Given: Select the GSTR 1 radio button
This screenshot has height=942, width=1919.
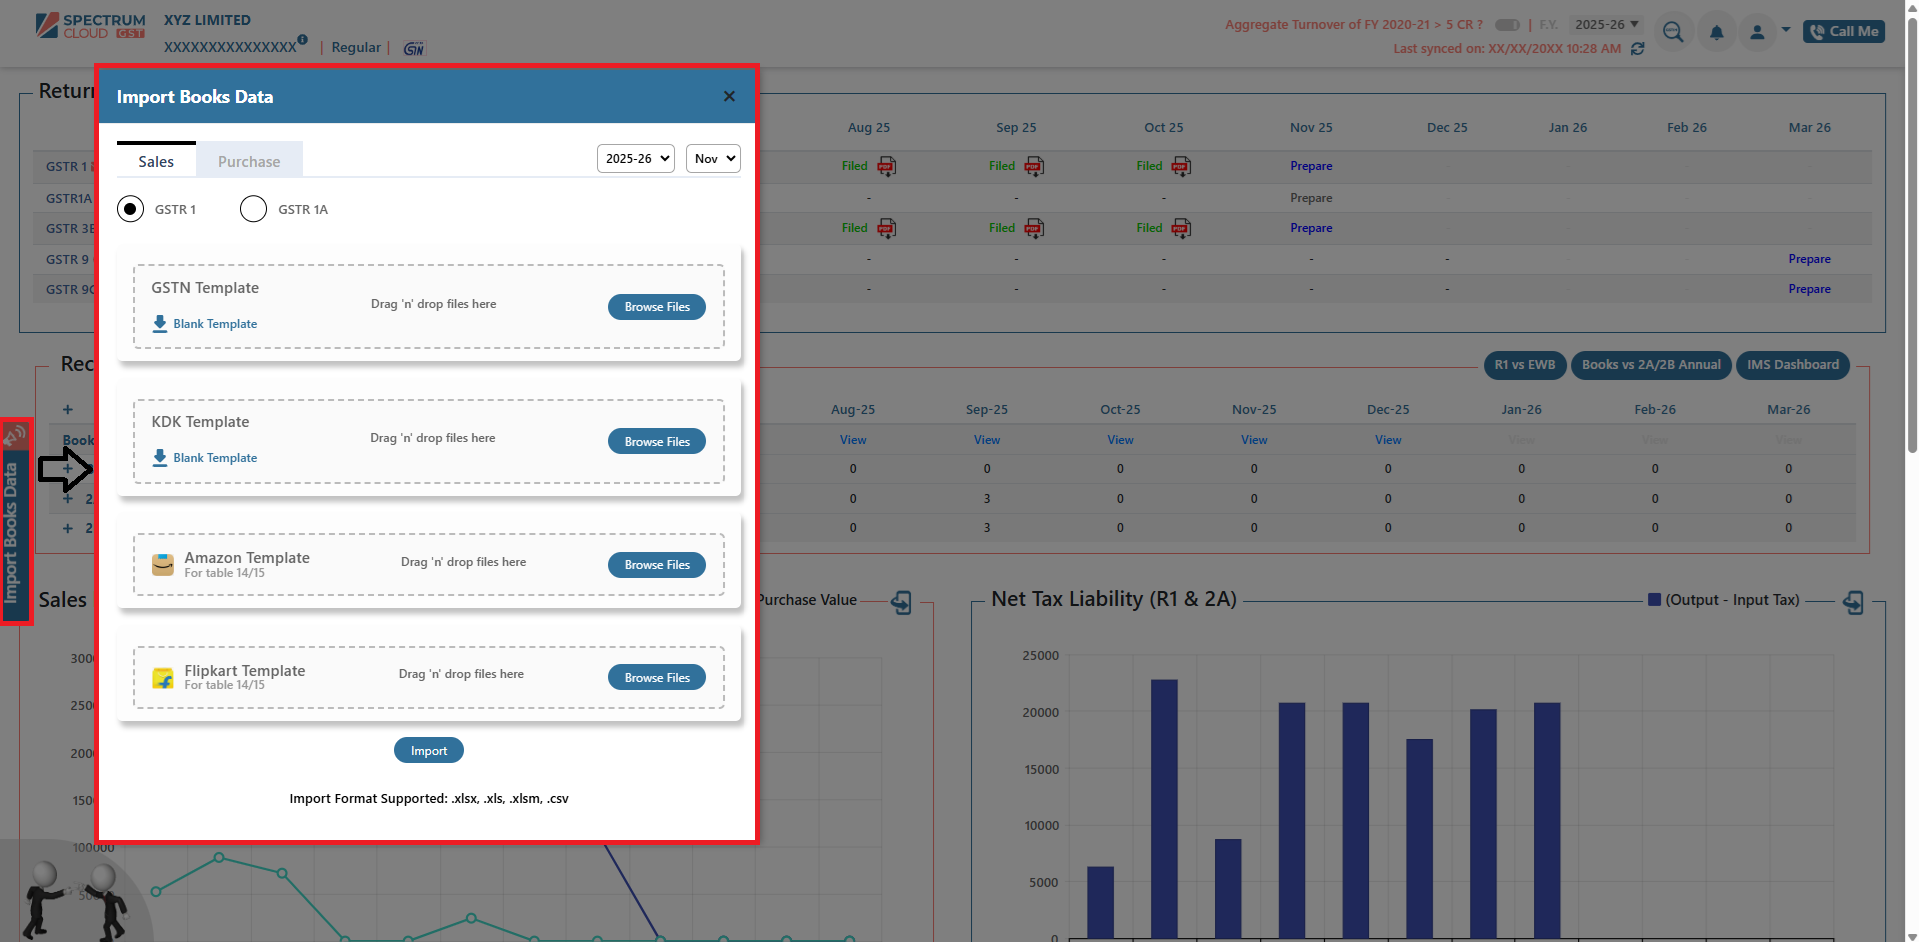Looking at the screenshot, I should point(130,209).
